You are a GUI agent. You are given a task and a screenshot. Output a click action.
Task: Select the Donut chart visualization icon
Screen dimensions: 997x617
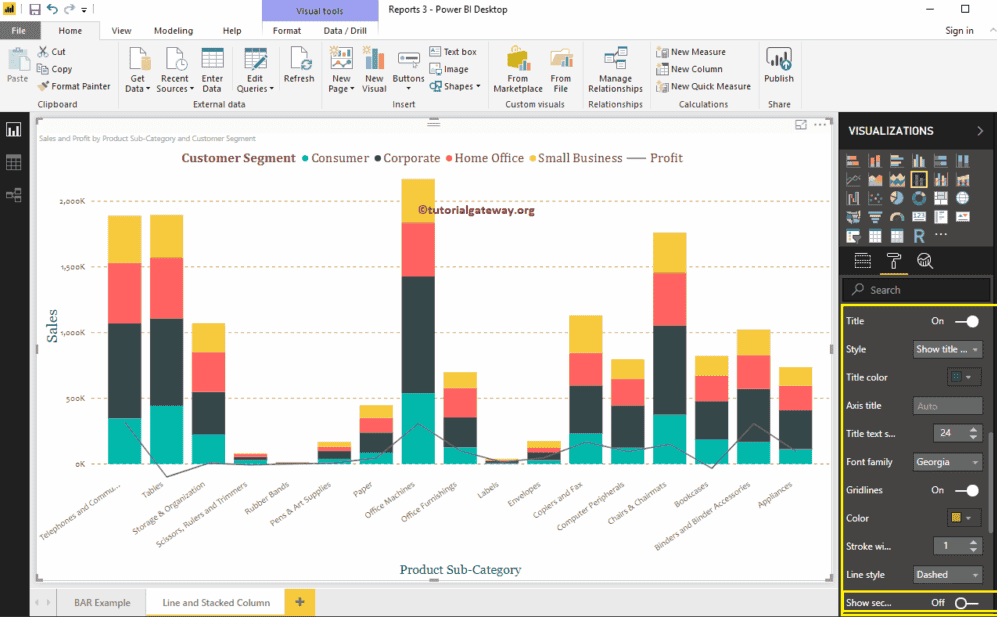[x=918, y=197]
